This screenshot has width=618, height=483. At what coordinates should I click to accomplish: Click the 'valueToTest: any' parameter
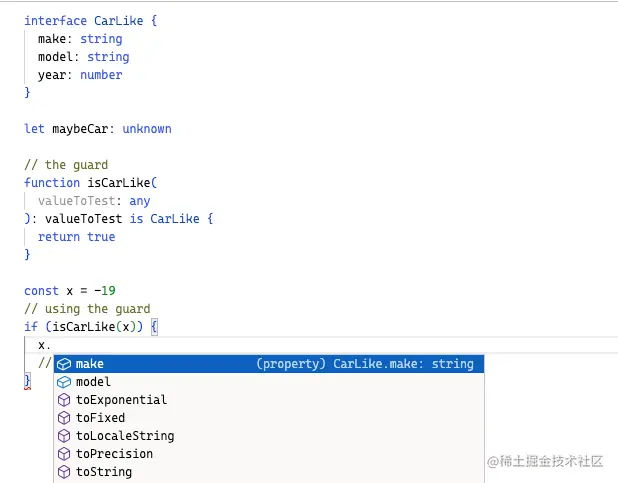(94, 201)
